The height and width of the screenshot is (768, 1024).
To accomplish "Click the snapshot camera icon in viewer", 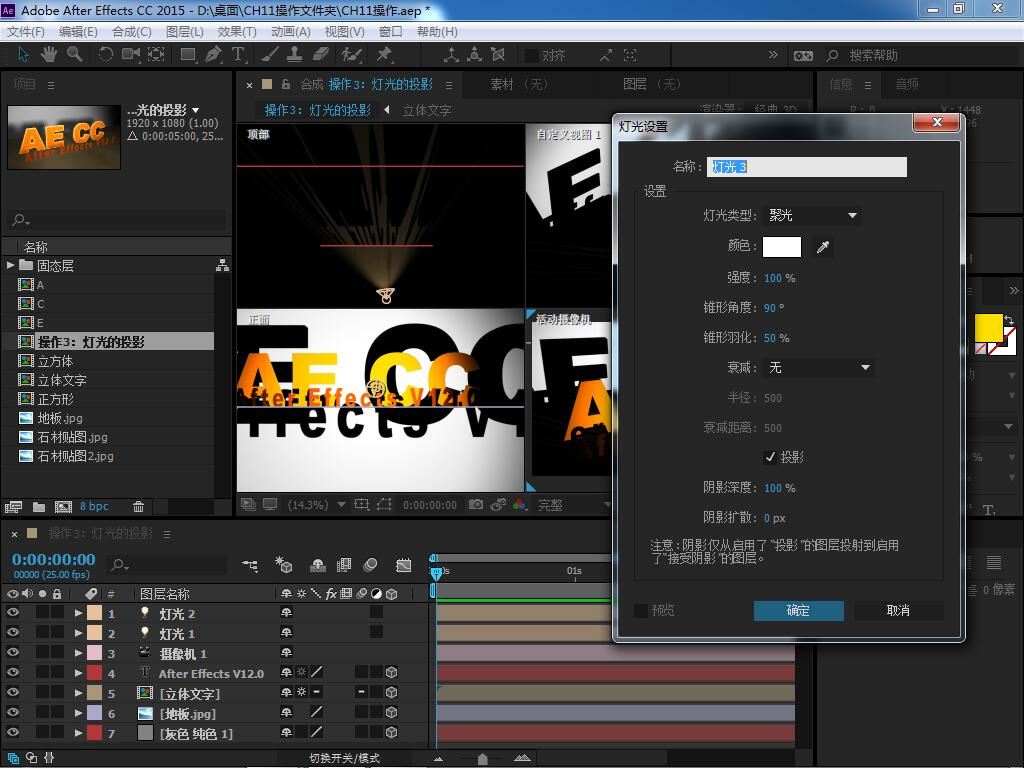I will pos(476,504).
